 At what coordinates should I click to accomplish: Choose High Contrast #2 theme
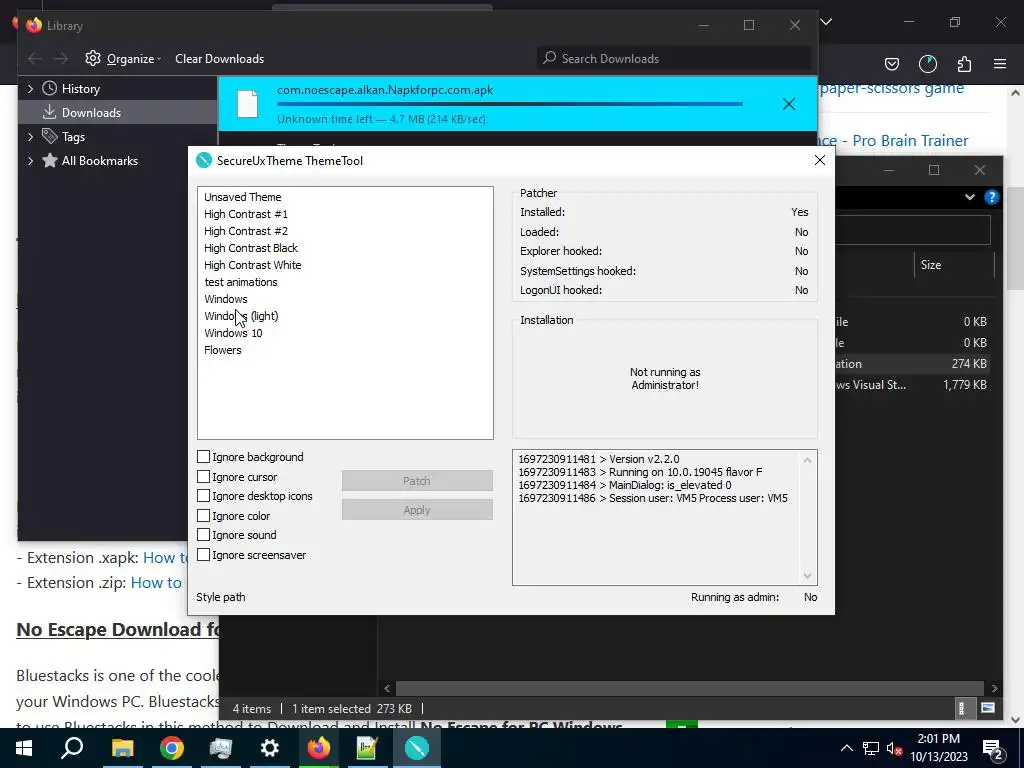[246, 231]
